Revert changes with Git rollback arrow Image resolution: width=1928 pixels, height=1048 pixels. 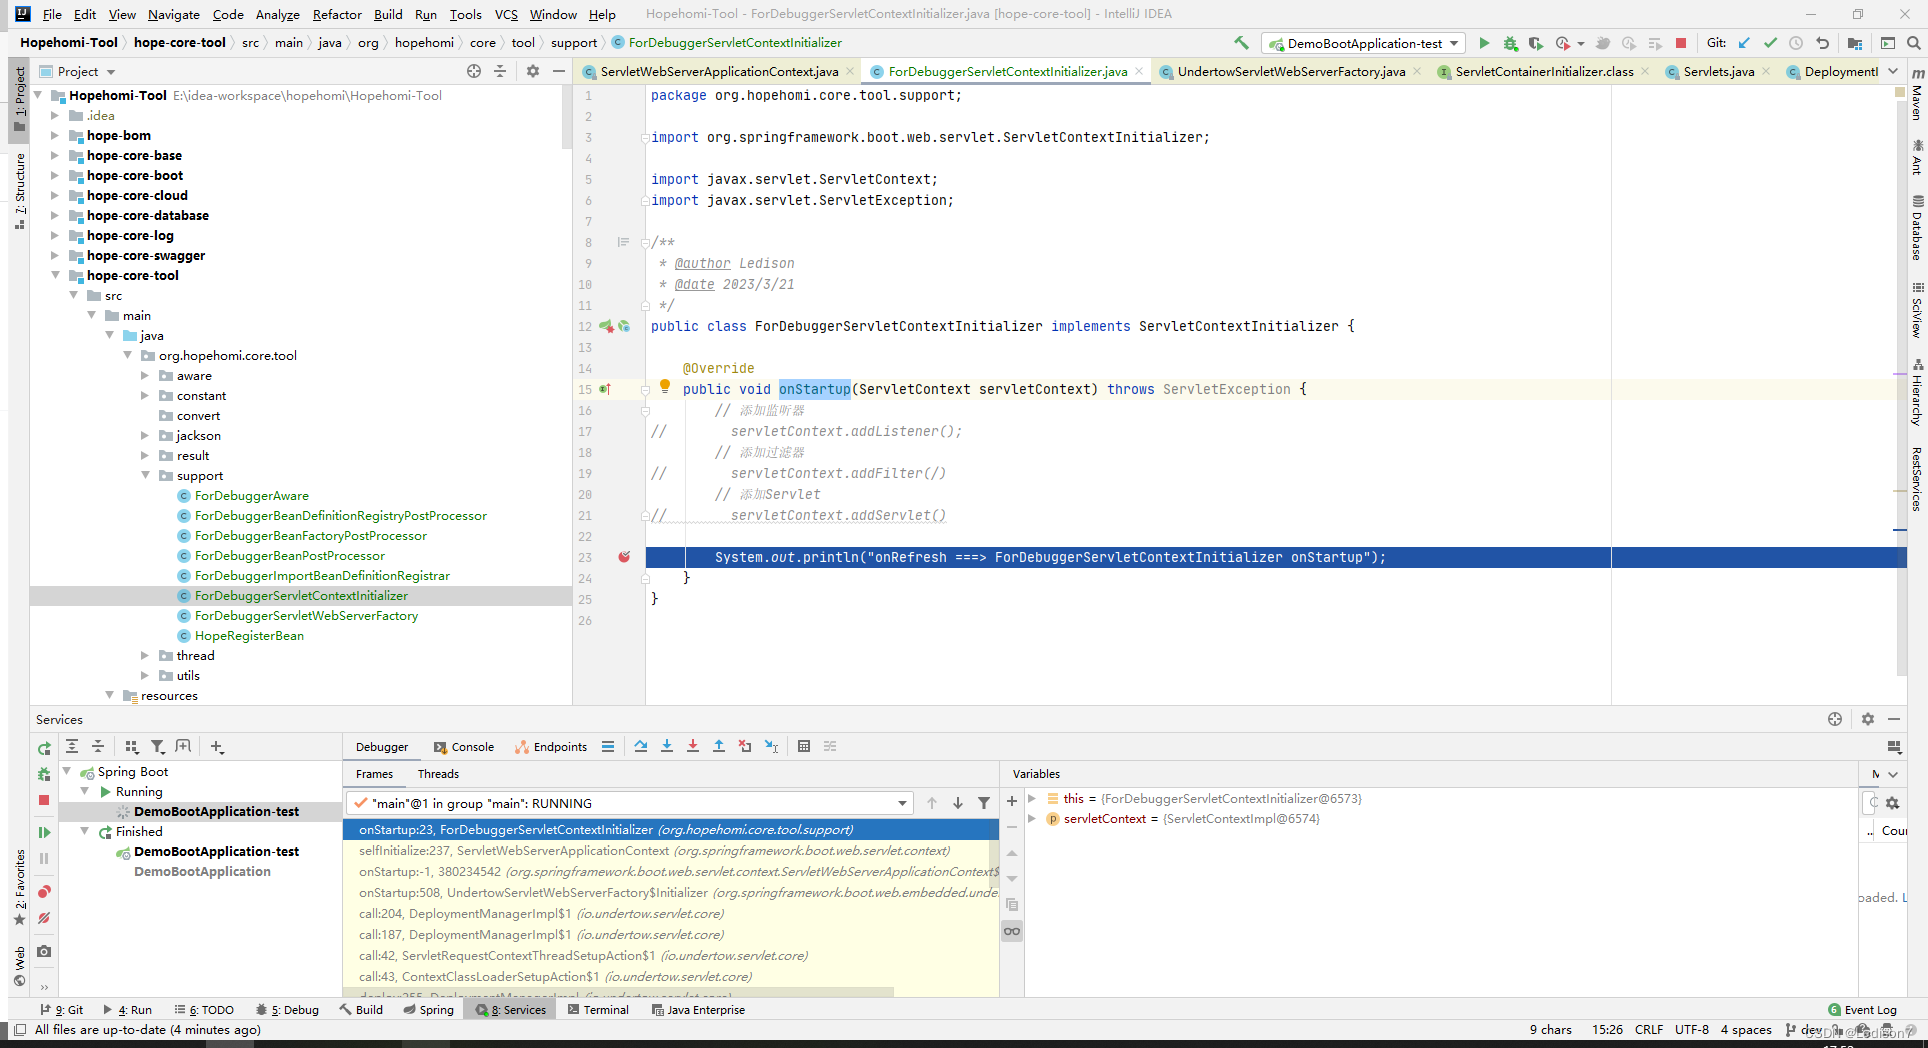1822,43
